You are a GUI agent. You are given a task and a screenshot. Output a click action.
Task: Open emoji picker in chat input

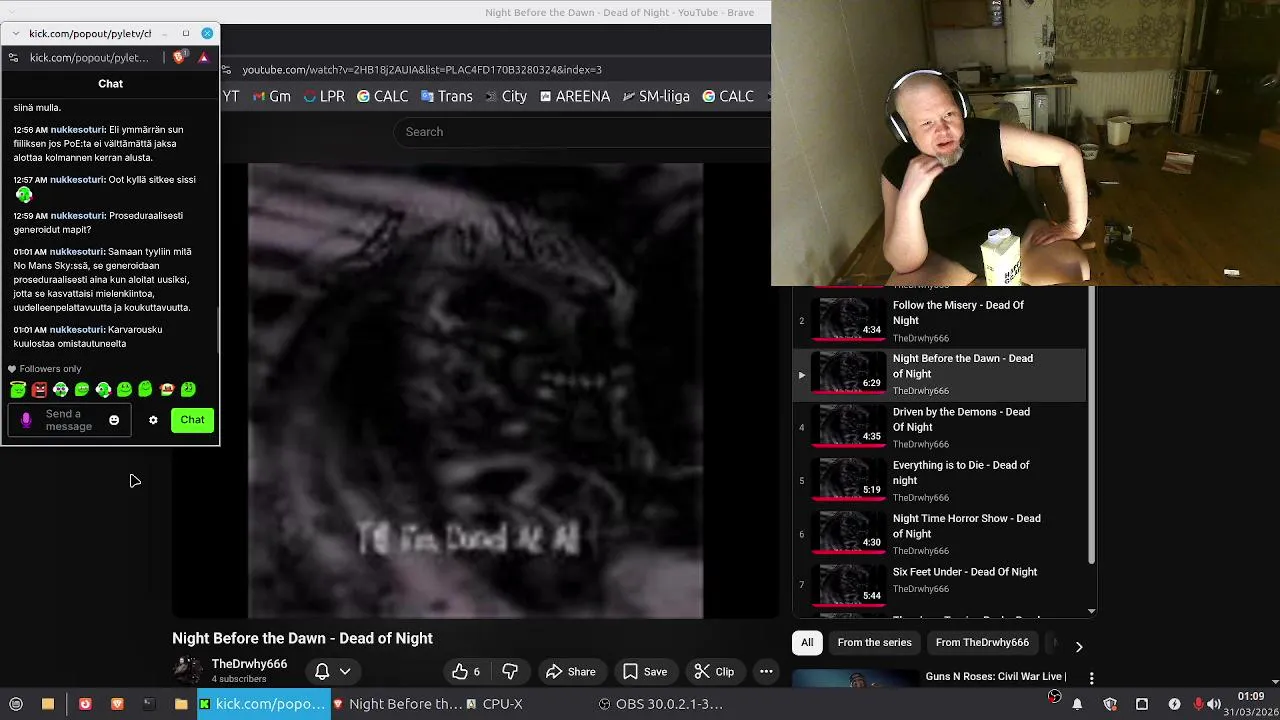(x=114, y=420)
